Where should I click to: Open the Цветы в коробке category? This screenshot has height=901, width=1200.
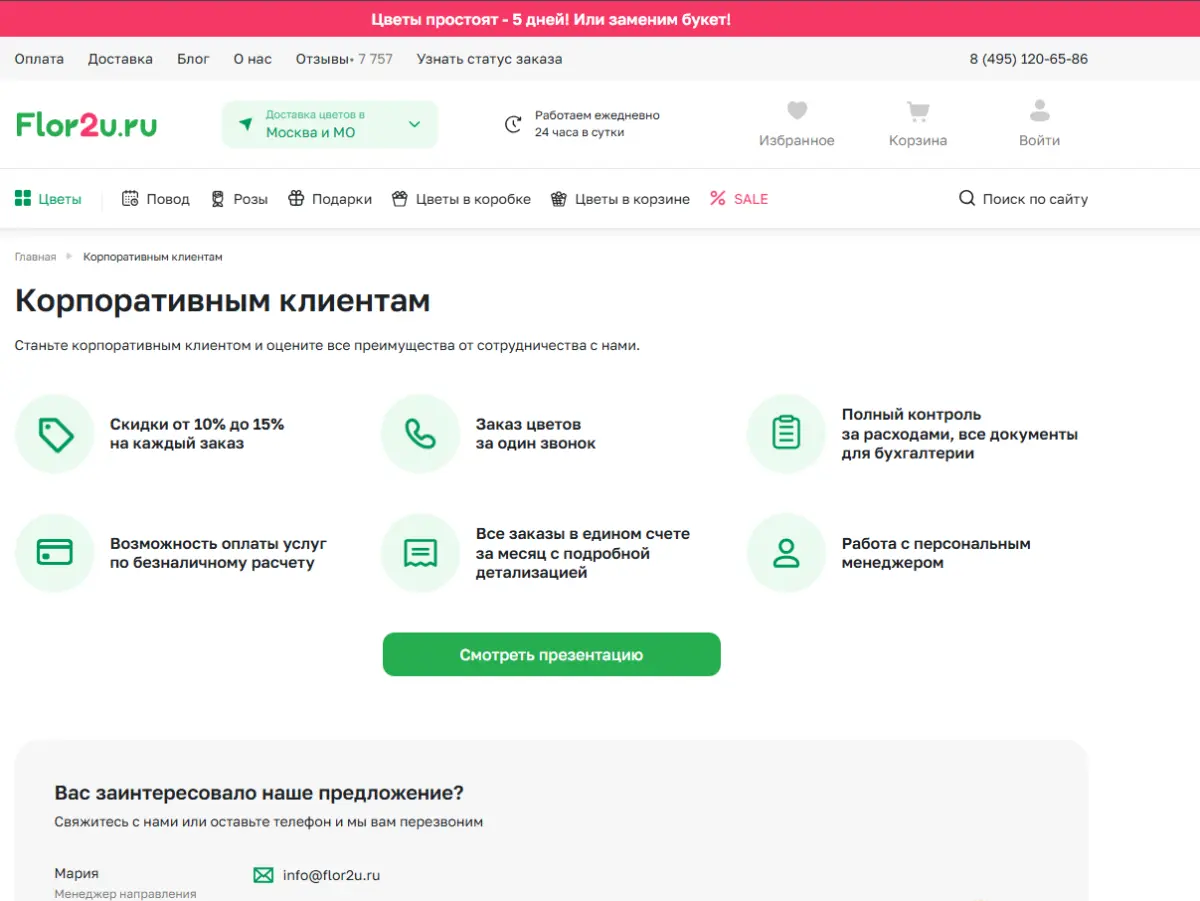pos(461,199)
